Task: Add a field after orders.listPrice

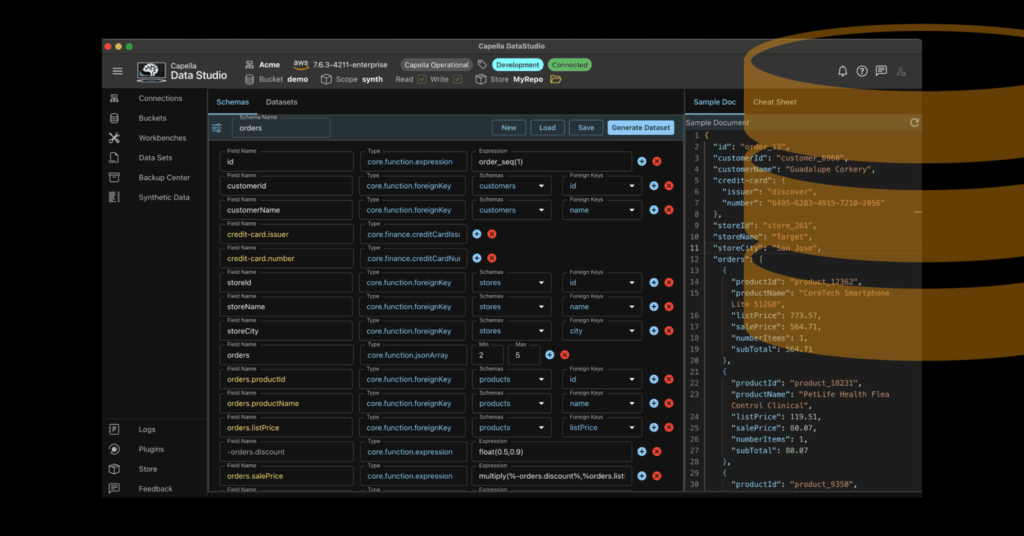Action: pos(654,427)
